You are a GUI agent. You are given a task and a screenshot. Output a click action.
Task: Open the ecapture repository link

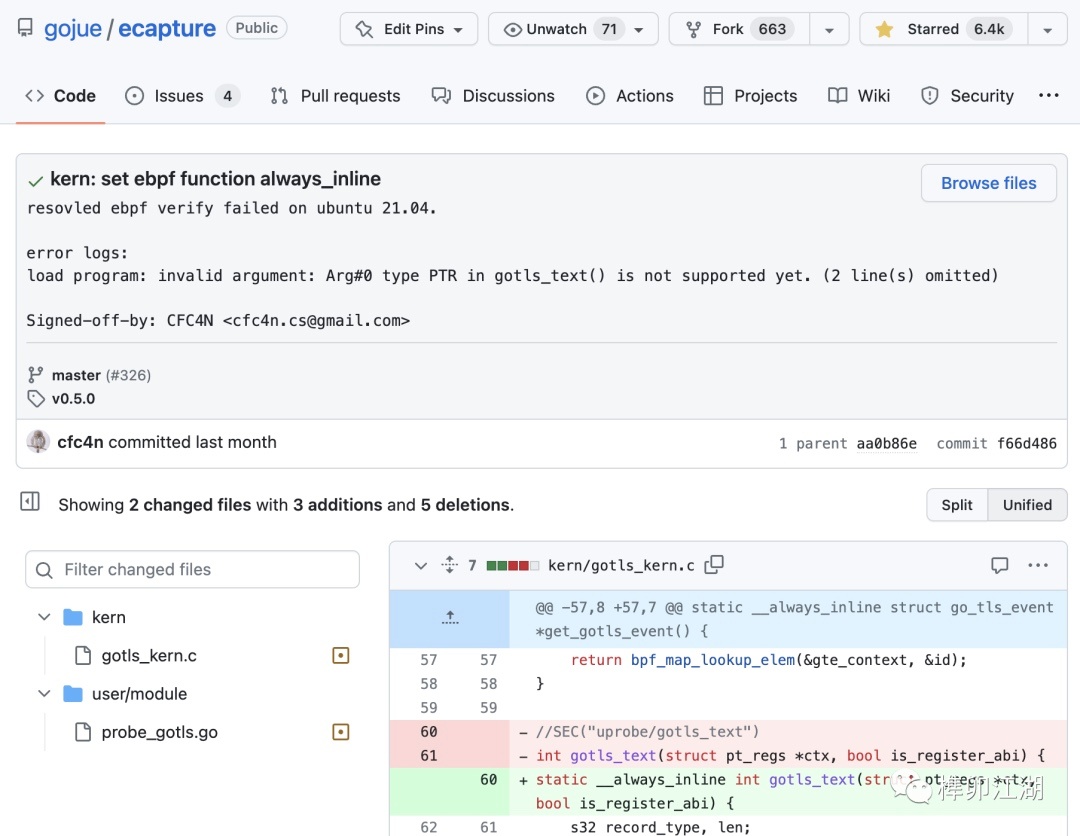pyautogui.click(x=167, y=29)
